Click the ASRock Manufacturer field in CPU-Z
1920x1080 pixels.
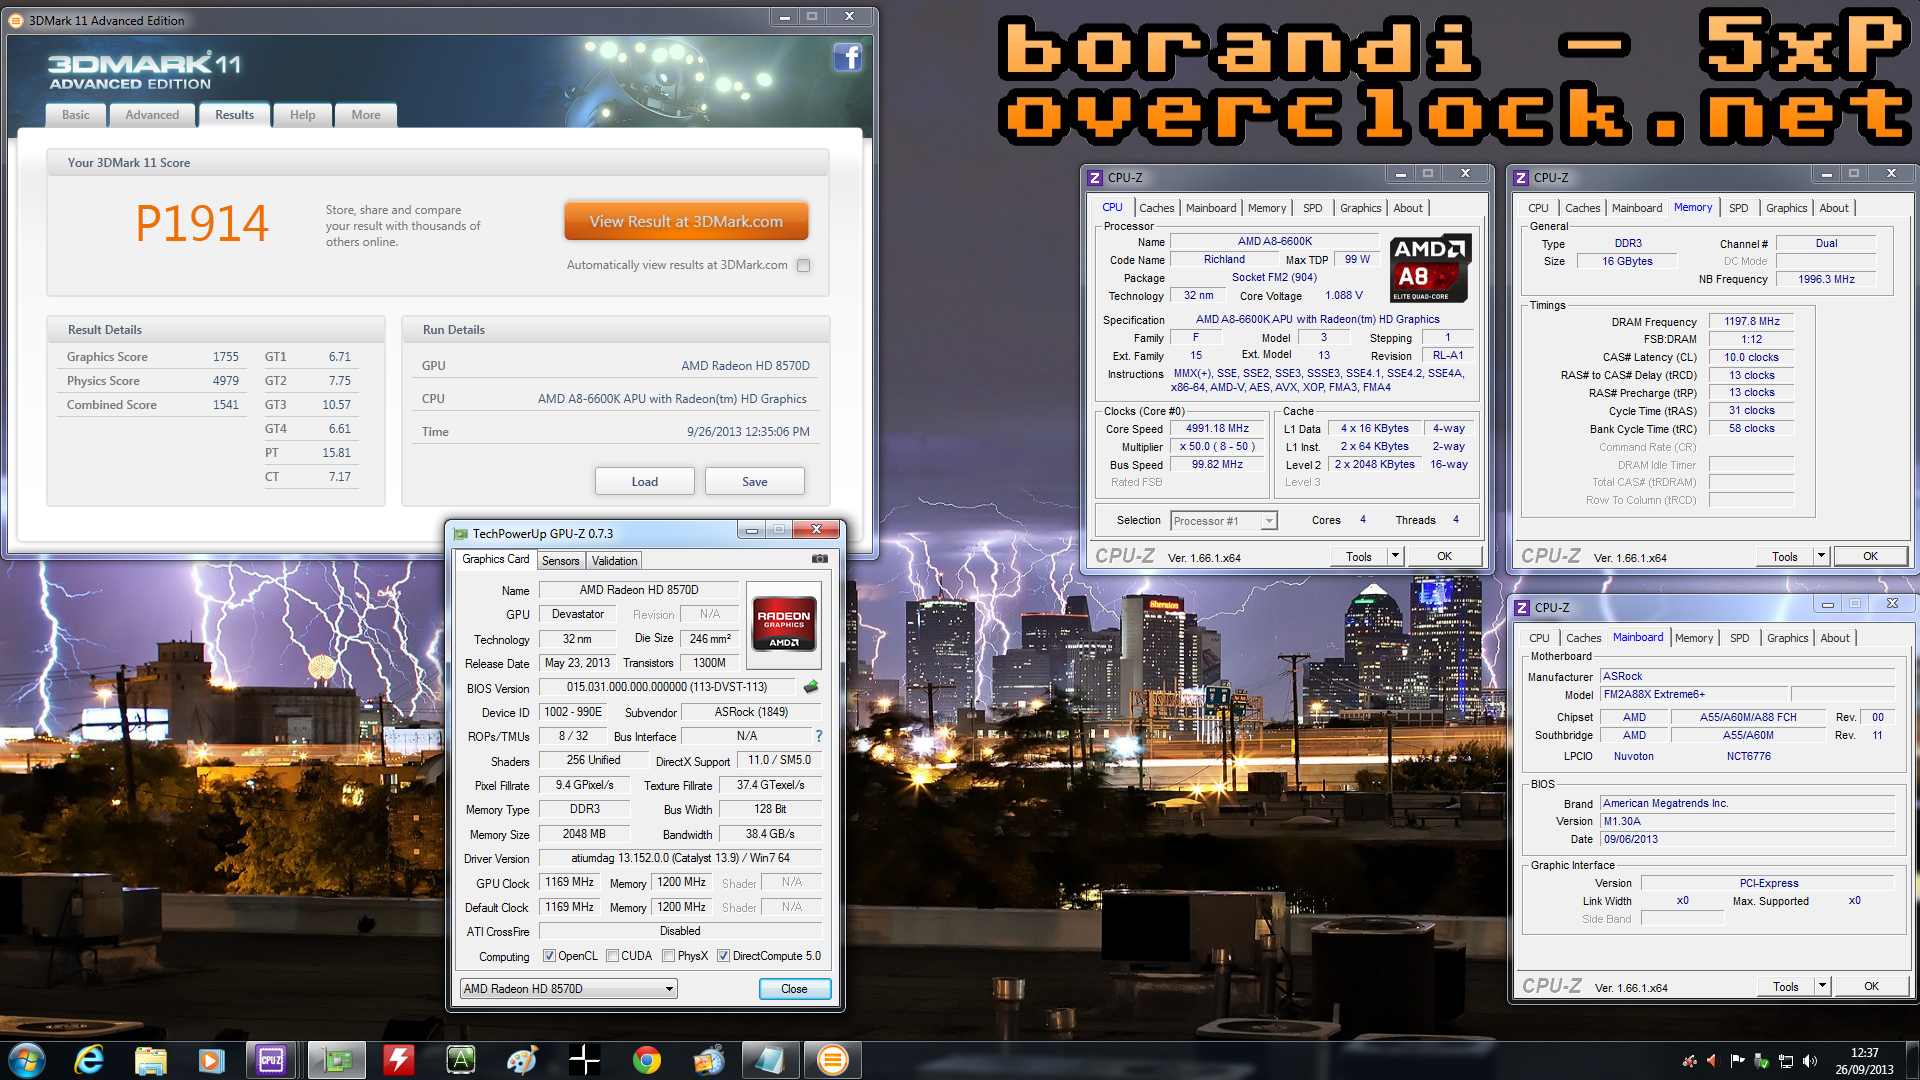pos(1747,676)
